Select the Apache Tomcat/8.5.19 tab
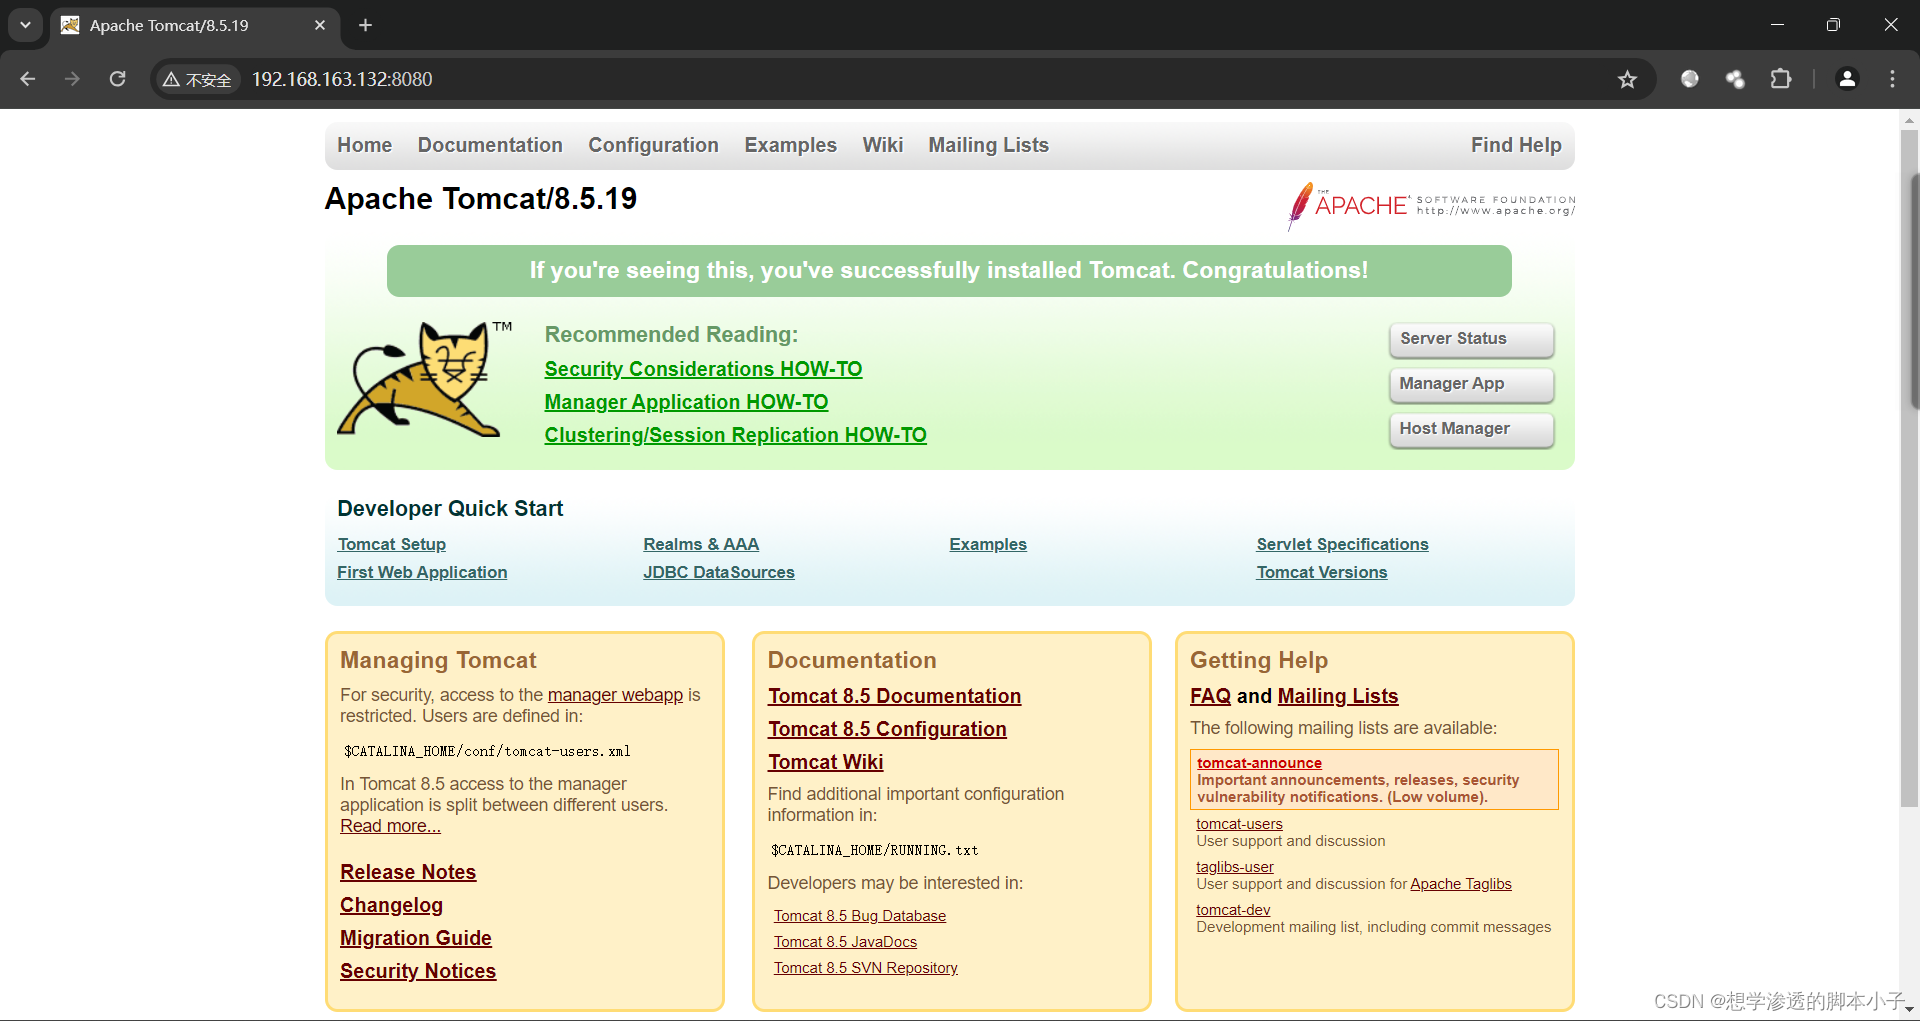Image resolution: width=1920 pixels, height=1021 pixels. pyautogui.click(x=195, y=25)
